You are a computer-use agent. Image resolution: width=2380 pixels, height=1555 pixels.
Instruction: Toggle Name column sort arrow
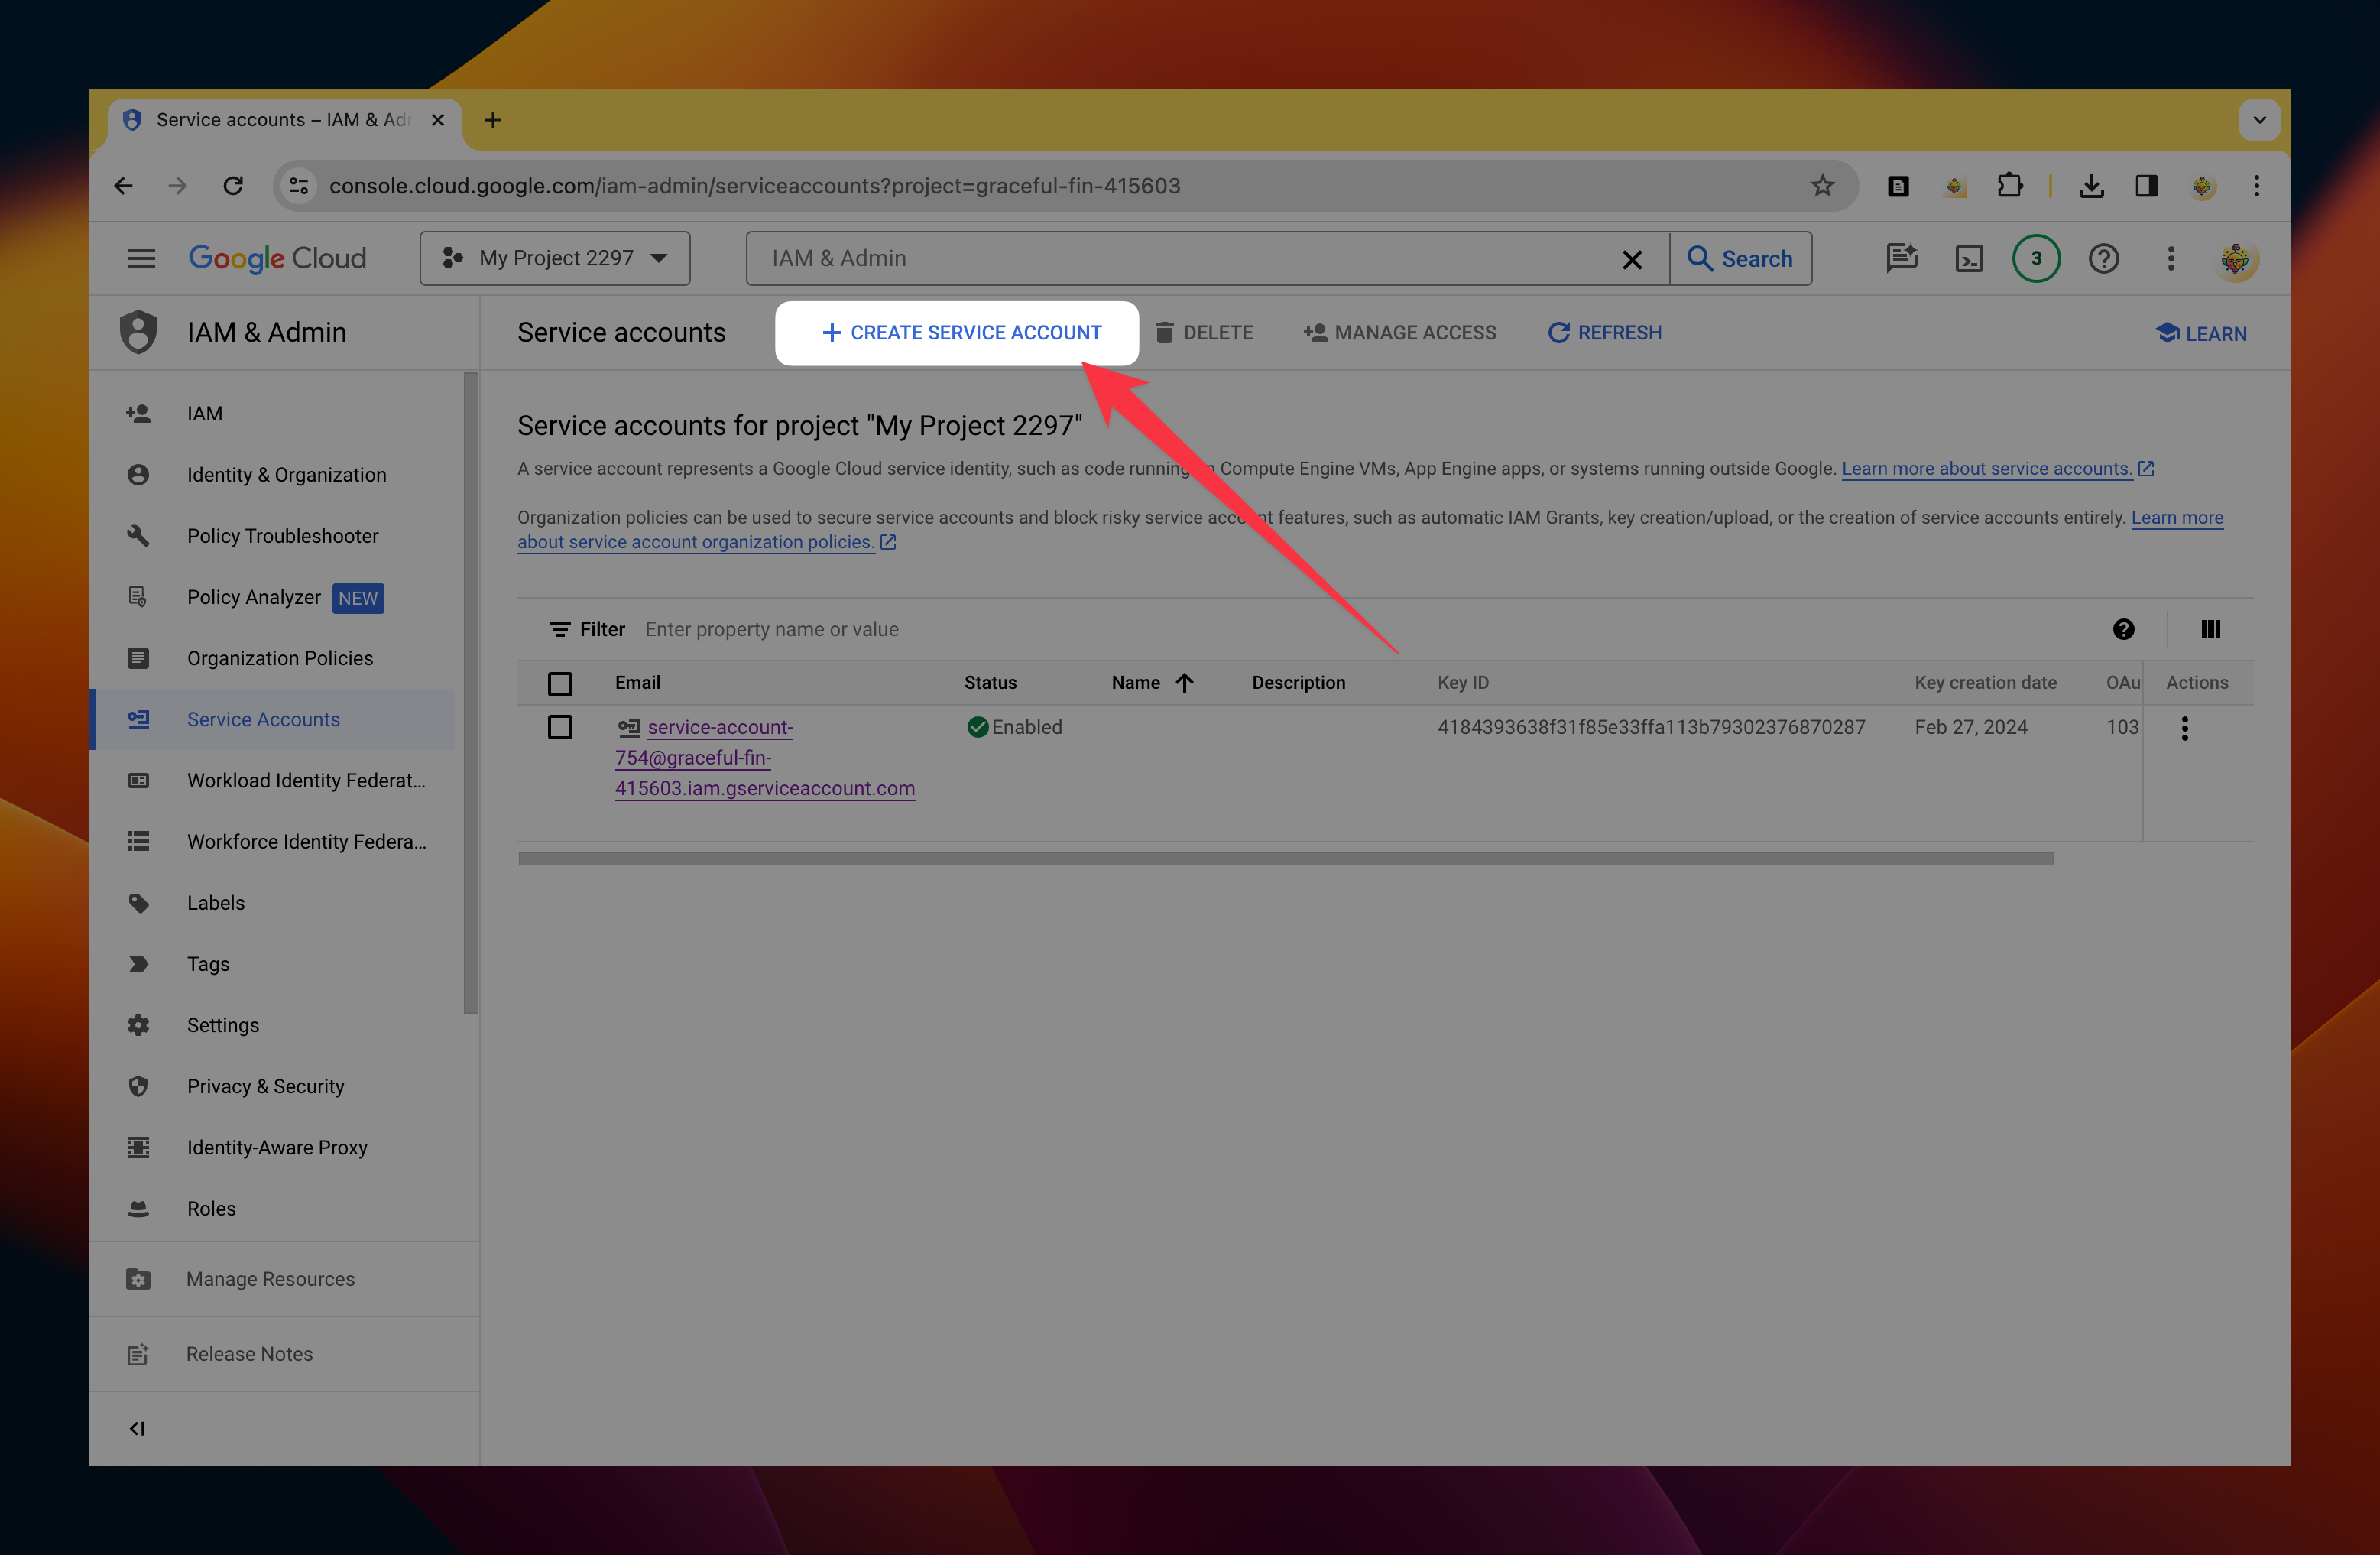tap(1184, 683)
